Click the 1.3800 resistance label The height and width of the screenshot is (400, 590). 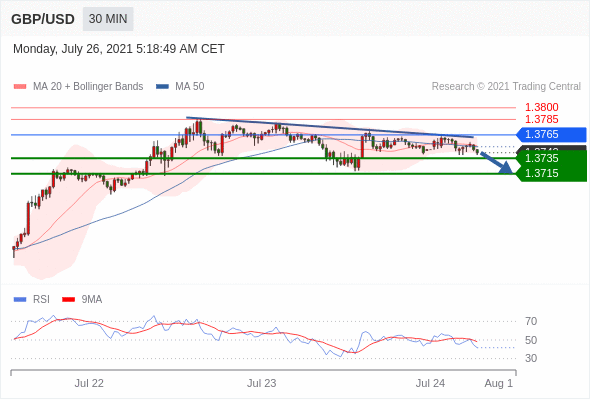pos(541,107)
